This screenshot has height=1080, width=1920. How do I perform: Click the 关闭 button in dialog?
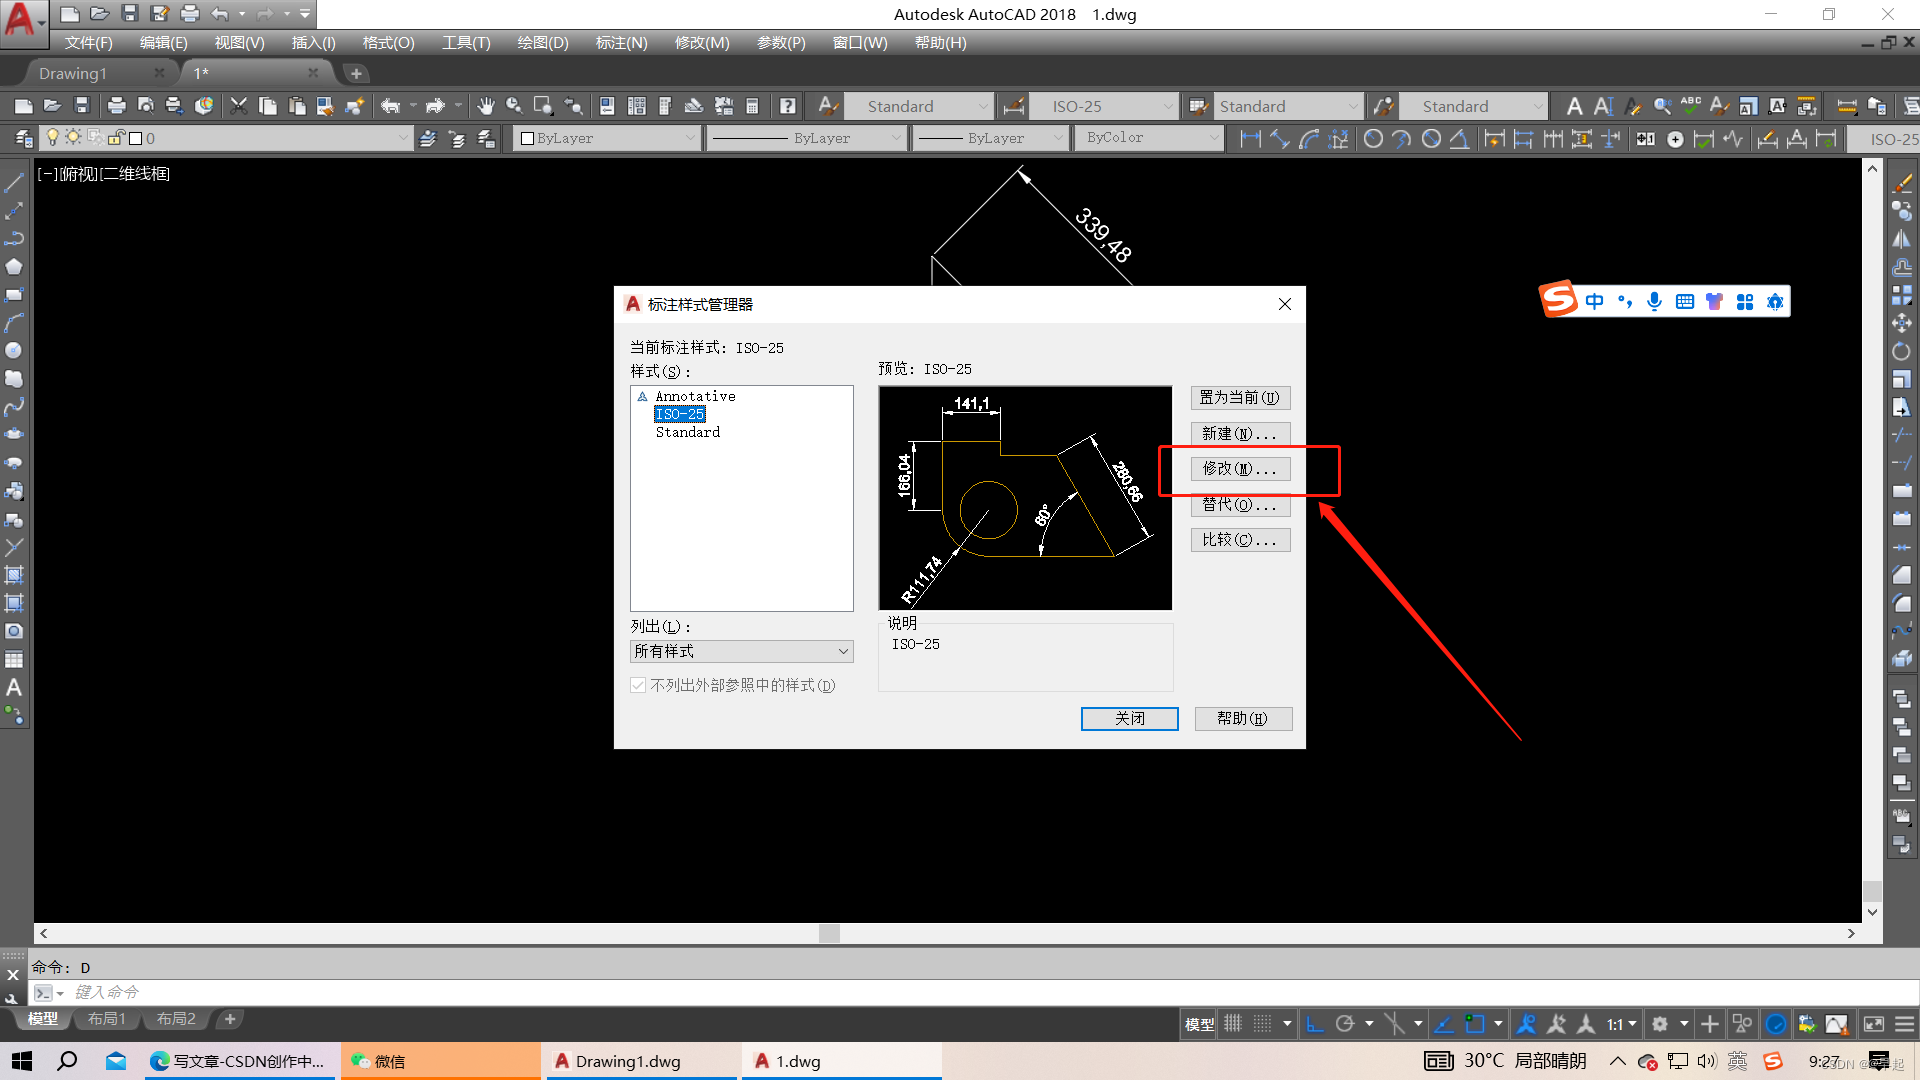(x=1129, y=718)
